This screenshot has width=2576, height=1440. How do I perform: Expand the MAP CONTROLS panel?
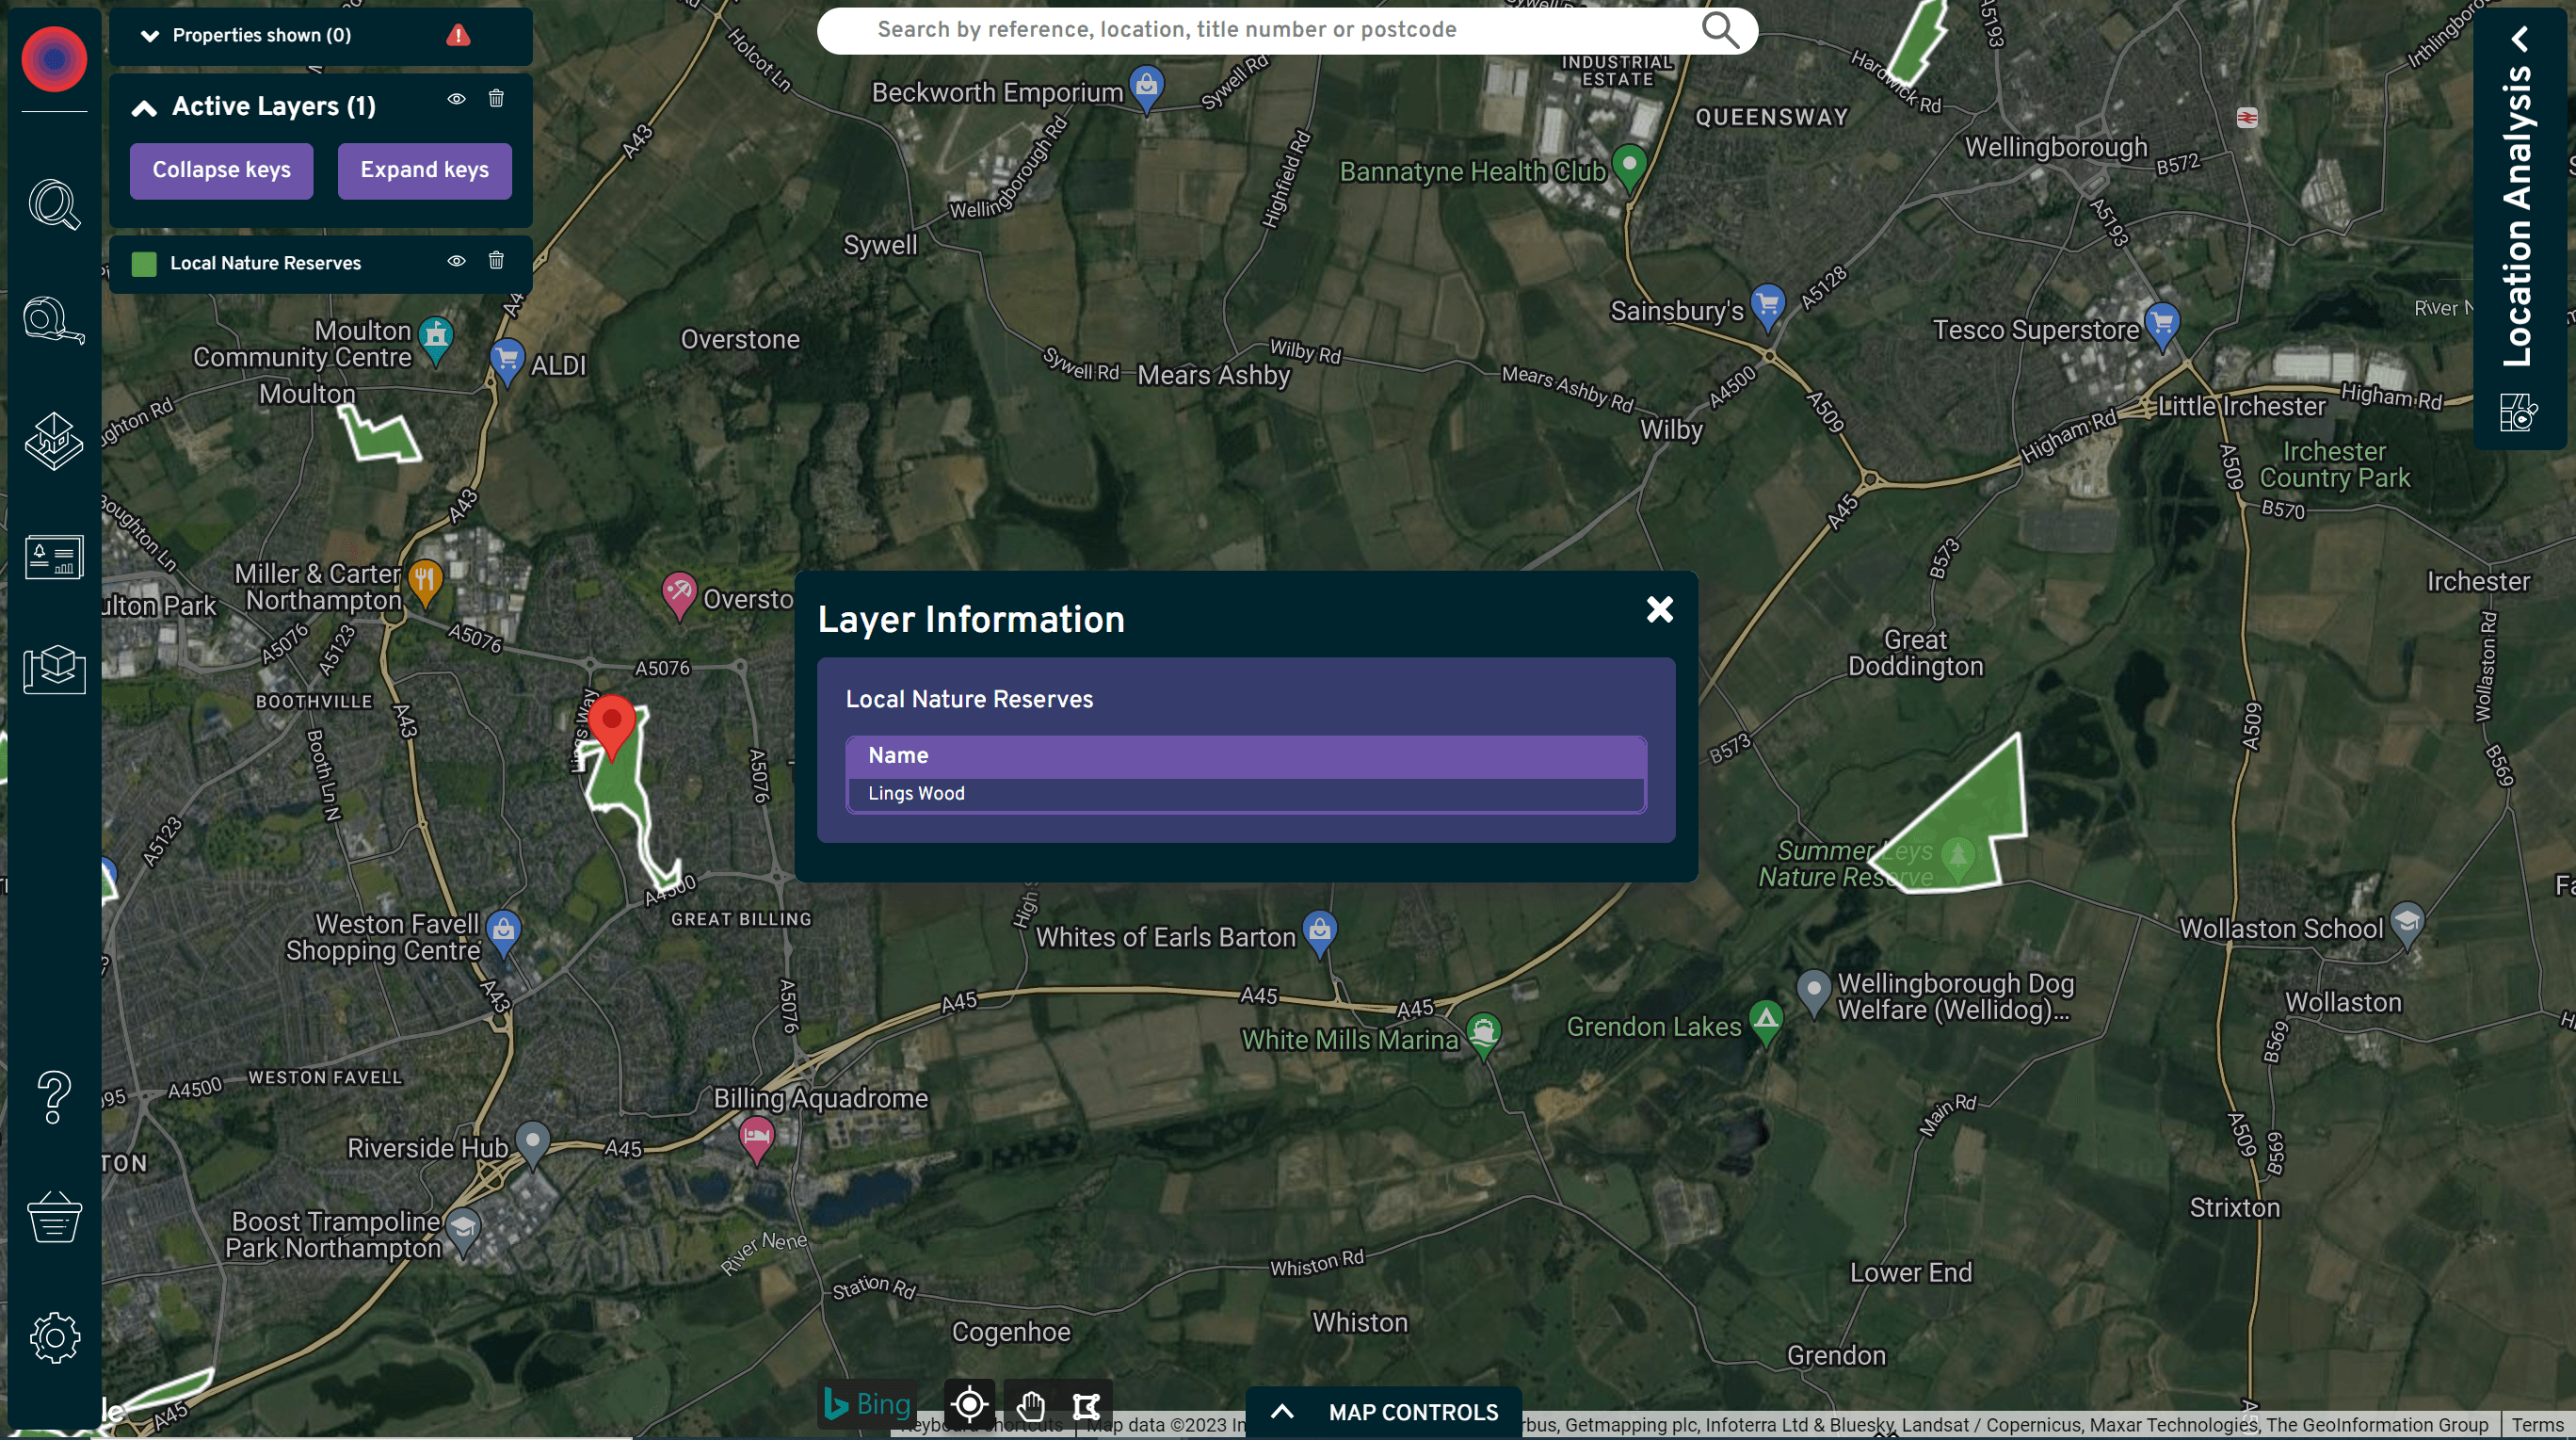tap(1384, 1412)
